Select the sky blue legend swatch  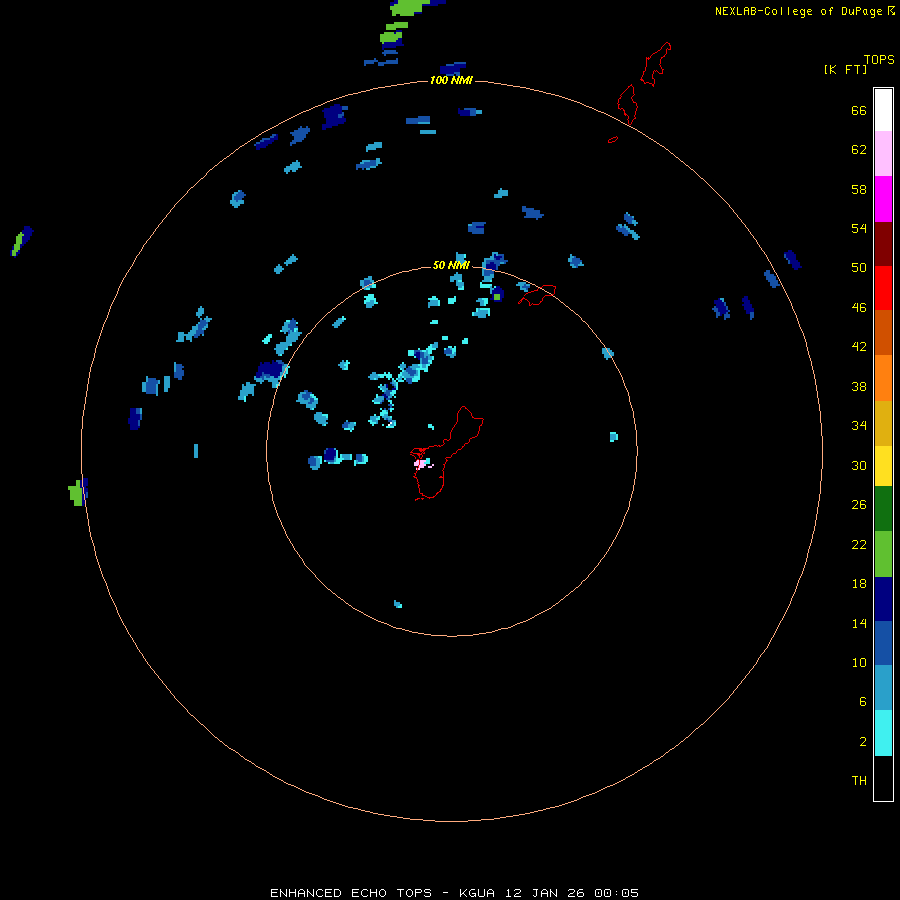click(883, 688)
